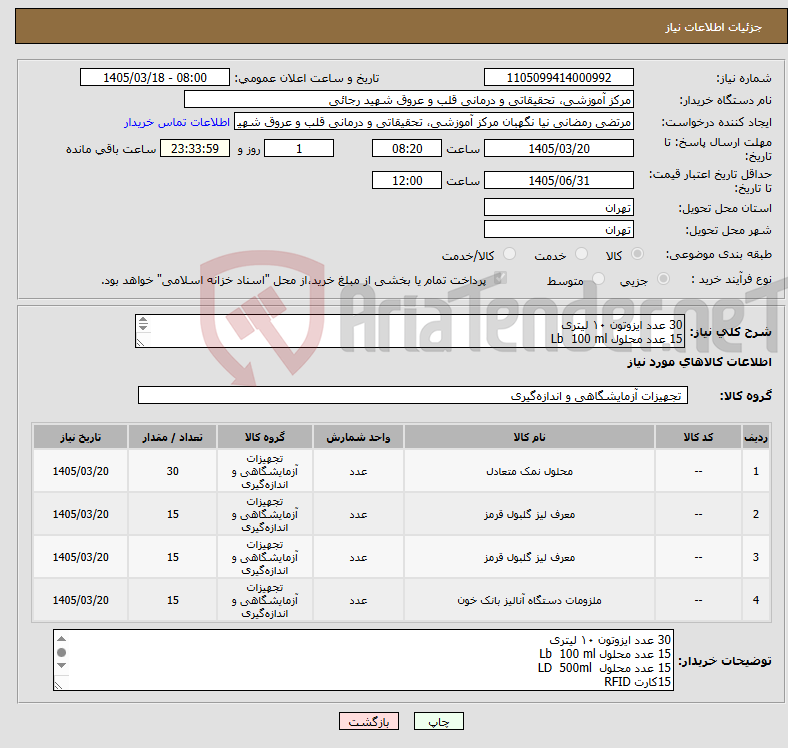Select the خدمت radio button
The height and width of the screenshot is (748, 788).
[581, 254]
